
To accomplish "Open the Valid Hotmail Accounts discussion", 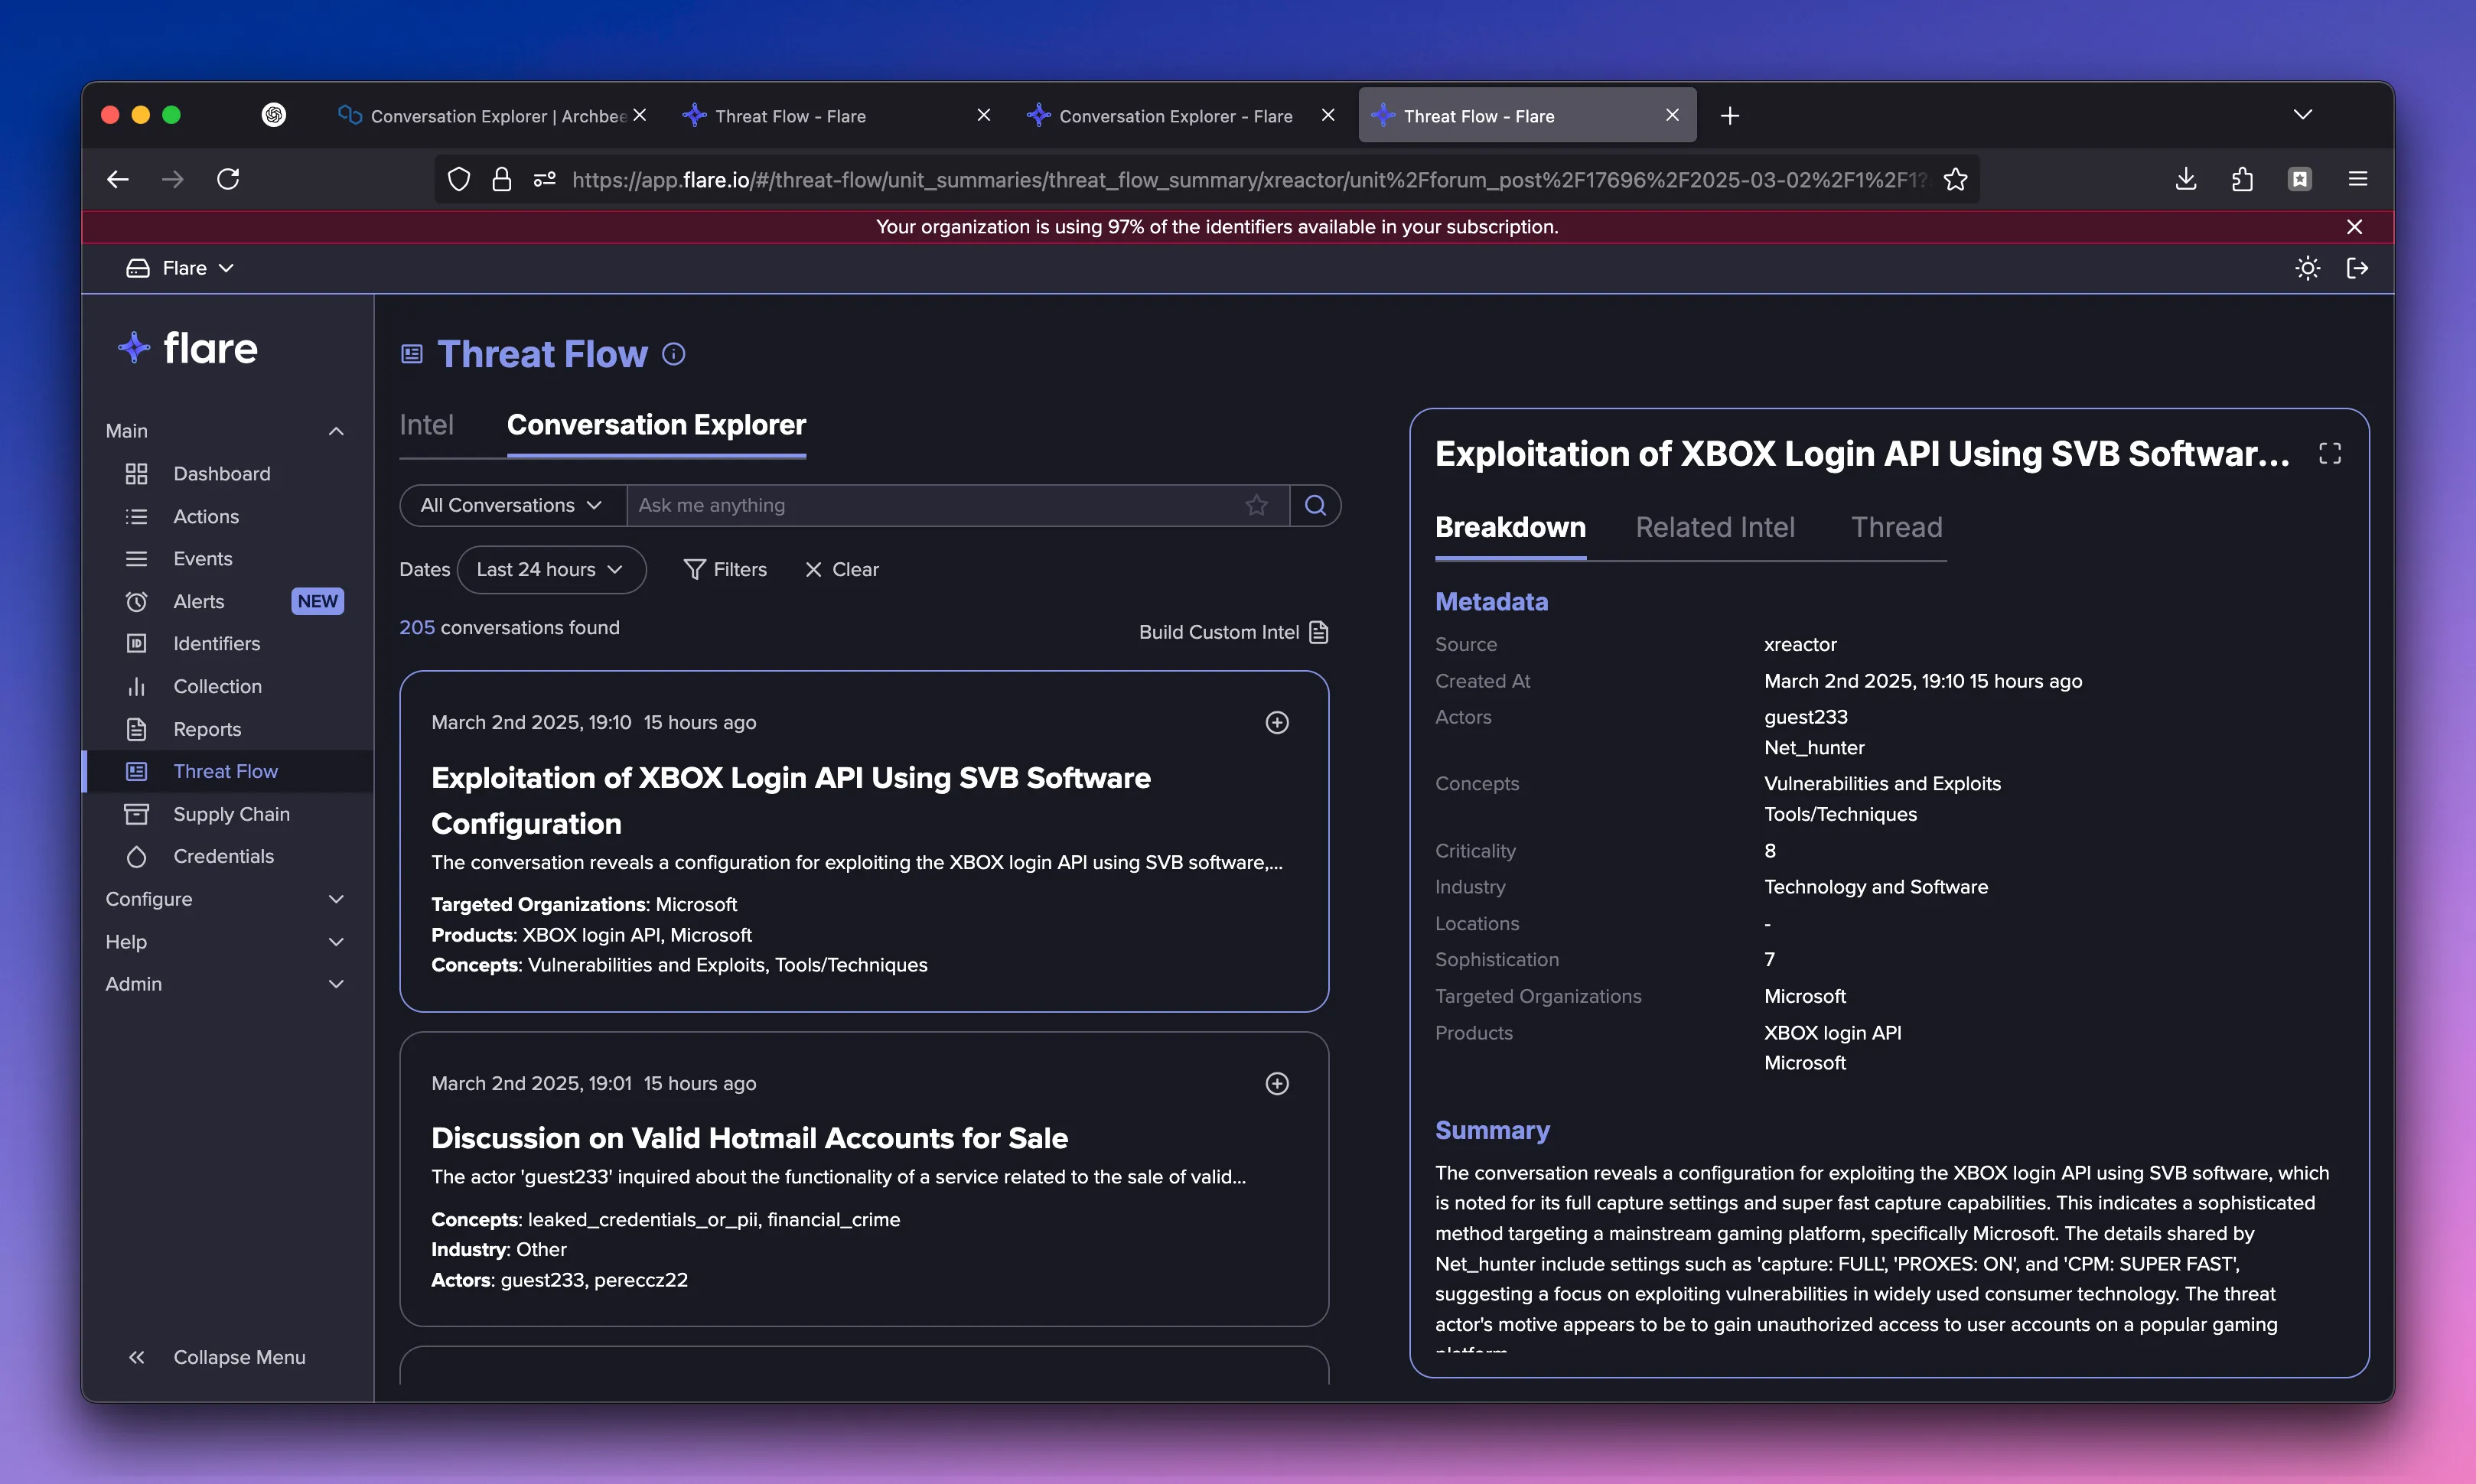I will coord(750,1138).
